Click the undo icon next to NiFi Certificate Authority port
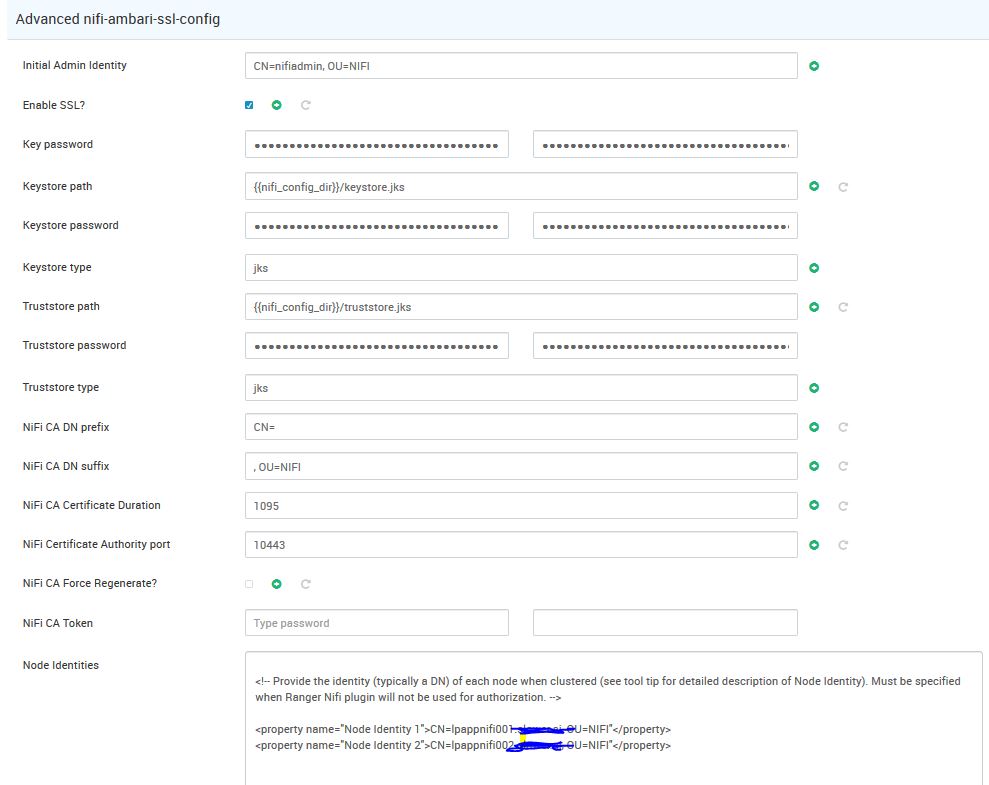 tap(841, 545)
